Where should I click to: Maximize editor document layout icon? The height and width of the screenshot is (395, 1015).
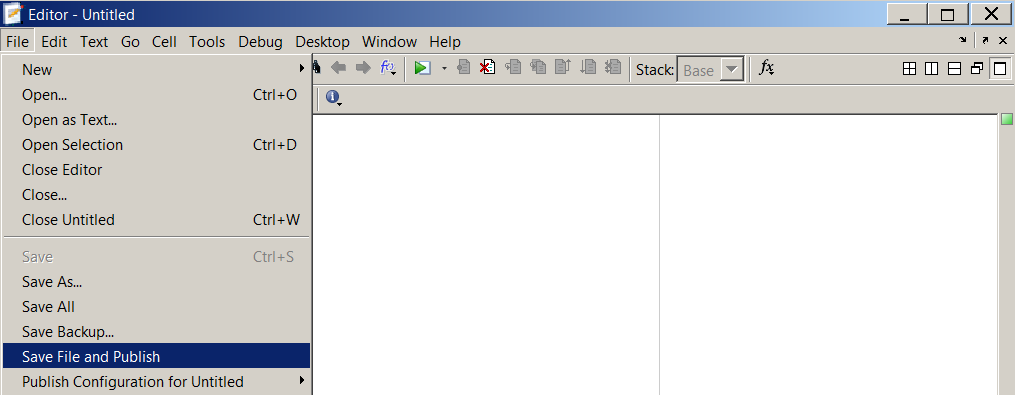pos(999,69)
